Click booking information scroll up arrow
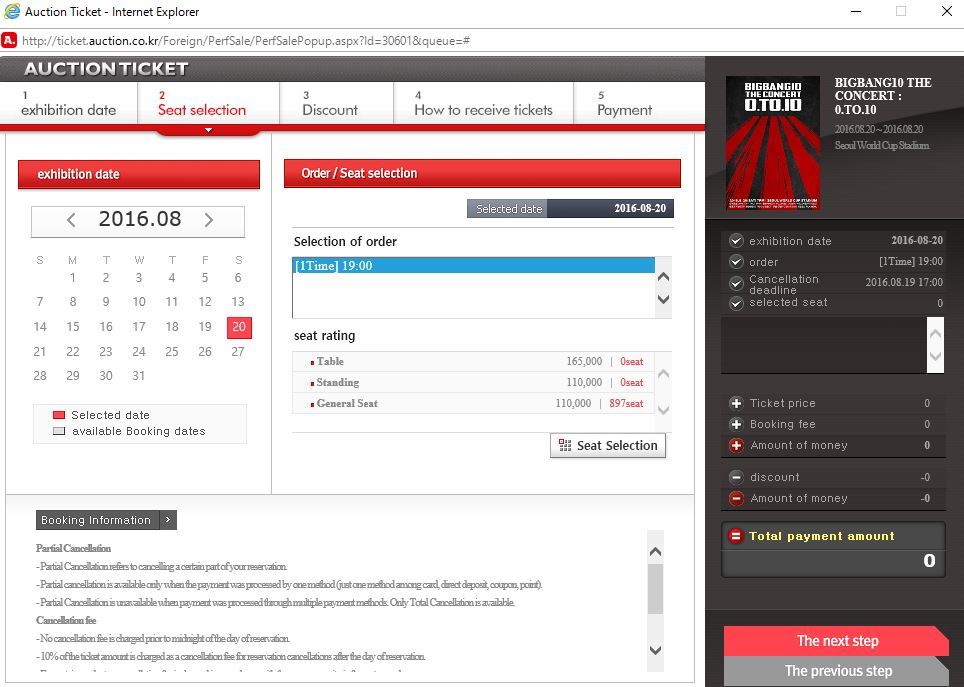The width and height of the screenshot is (964, 687). pos(655,552)
